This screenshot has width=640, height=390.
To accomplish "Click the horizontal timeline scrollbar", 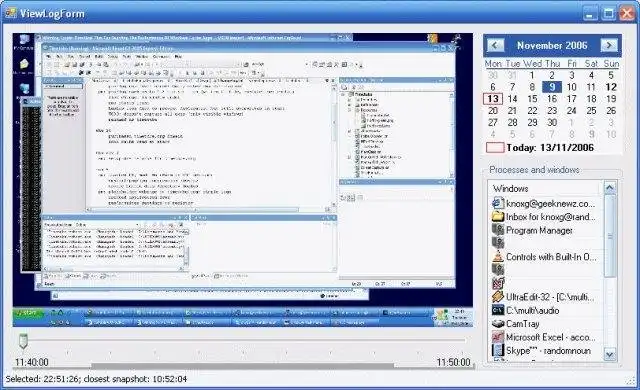I will [x=242, y=366].
